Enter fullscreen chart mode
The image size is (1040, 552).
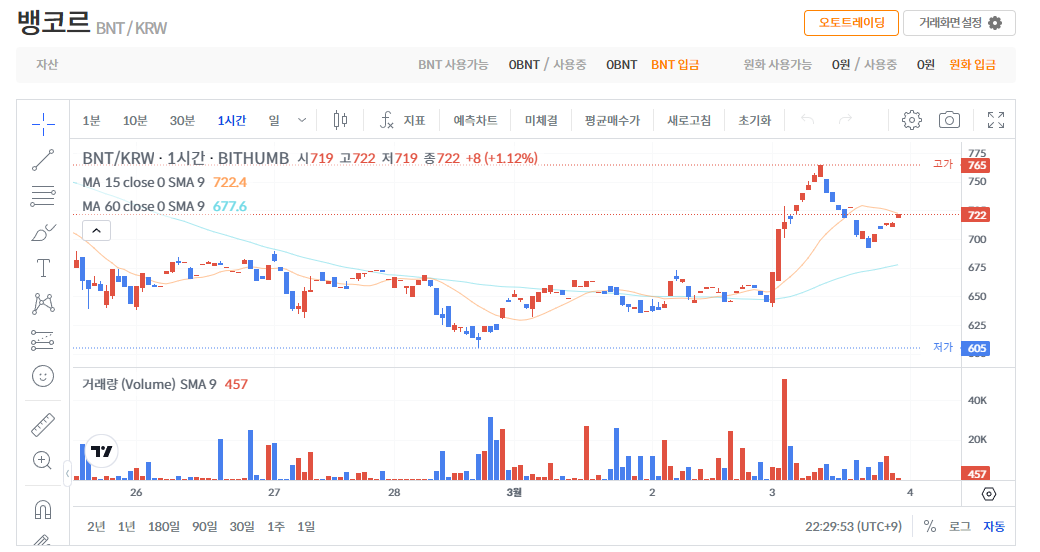click(x=996, y=120)
